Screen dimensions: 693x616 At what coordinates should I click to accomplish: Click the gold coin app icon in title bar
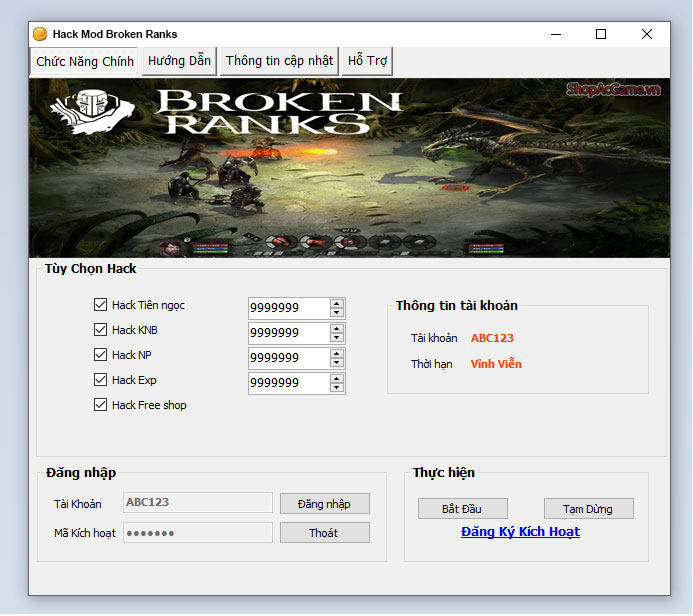[40, 34]
